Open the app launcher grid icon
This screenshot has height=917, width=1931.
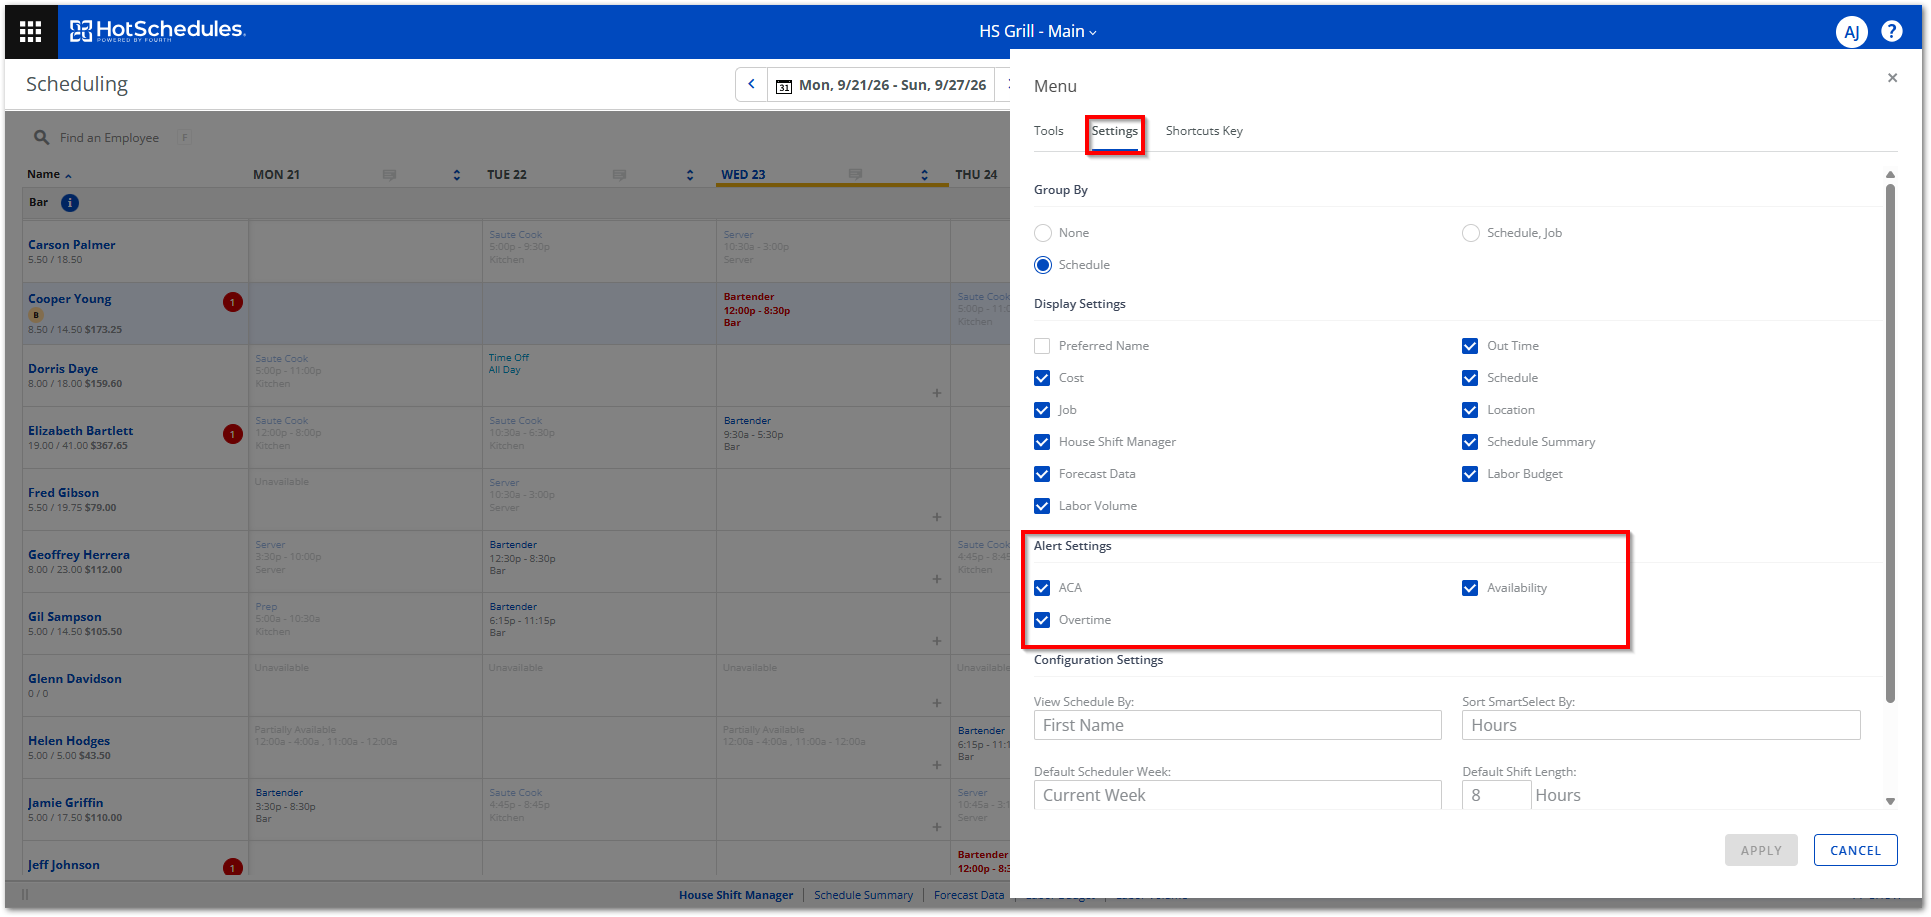31,32
